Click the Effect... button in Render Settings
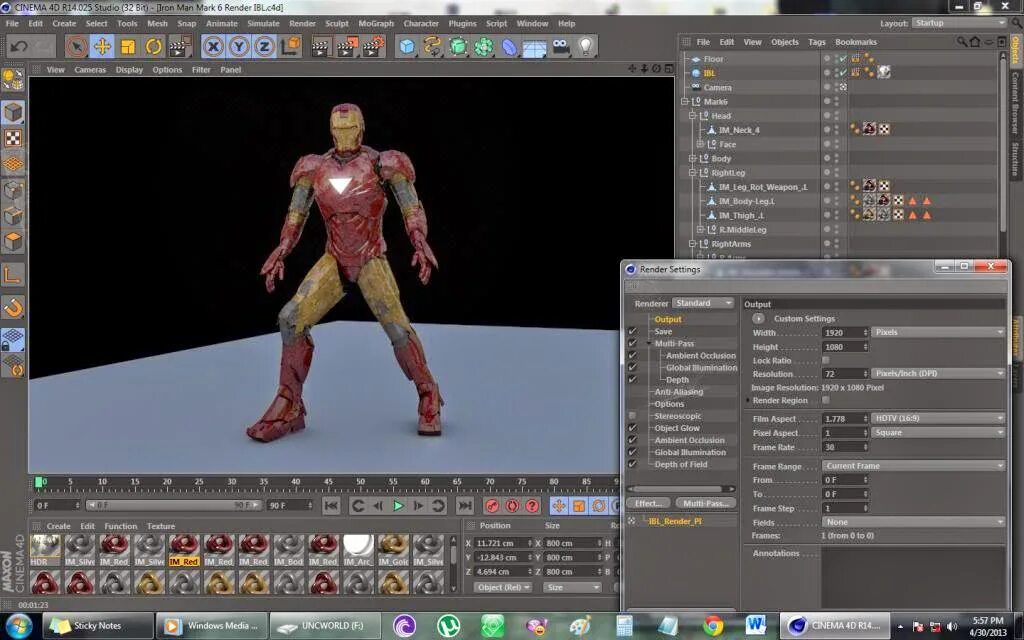The width and height of the screenshot is (1024, 640). coord(648,503)
